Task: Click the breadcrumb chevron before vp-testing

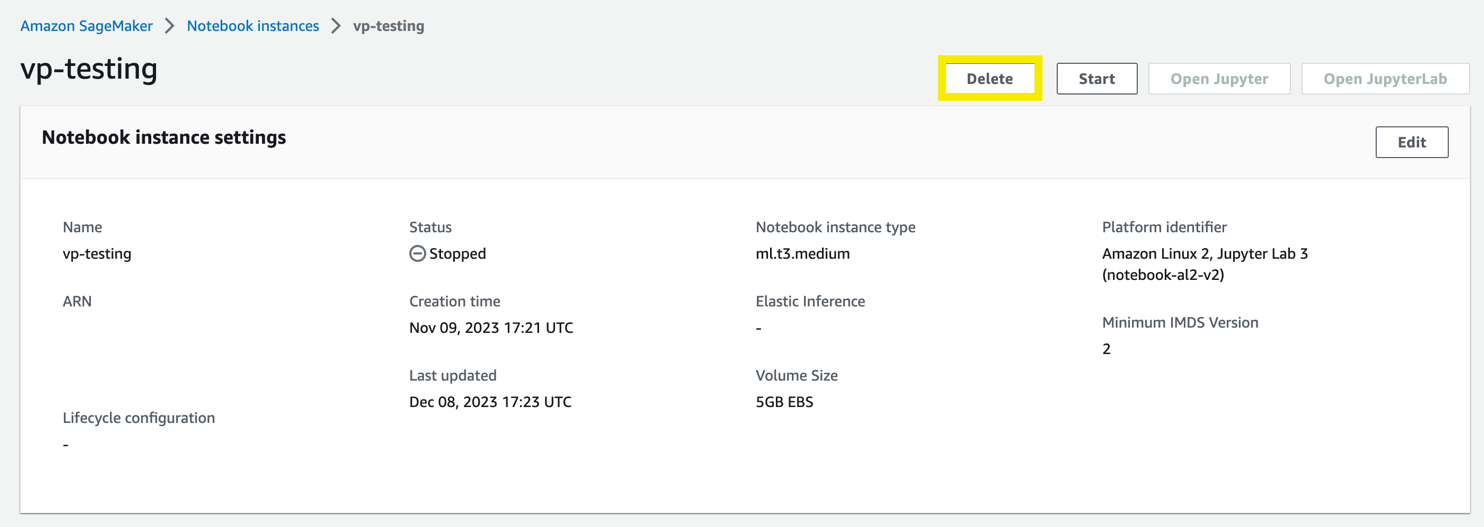Action: tap(336, 26)
